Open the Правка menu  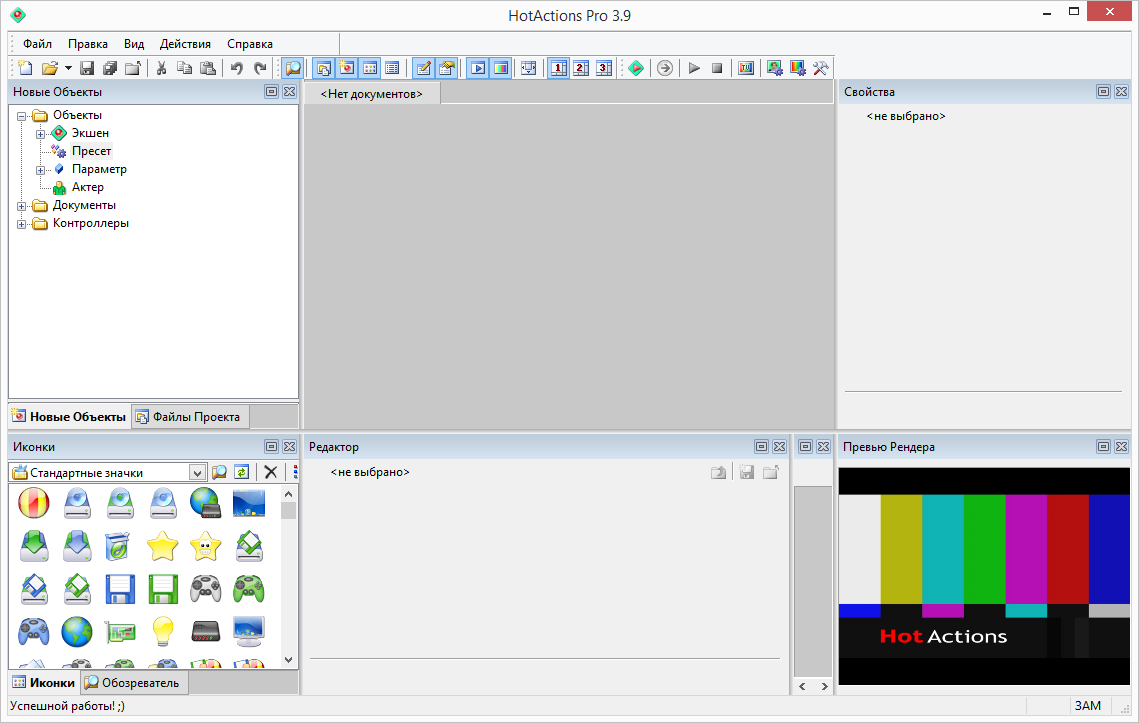[x=88, y=44]
